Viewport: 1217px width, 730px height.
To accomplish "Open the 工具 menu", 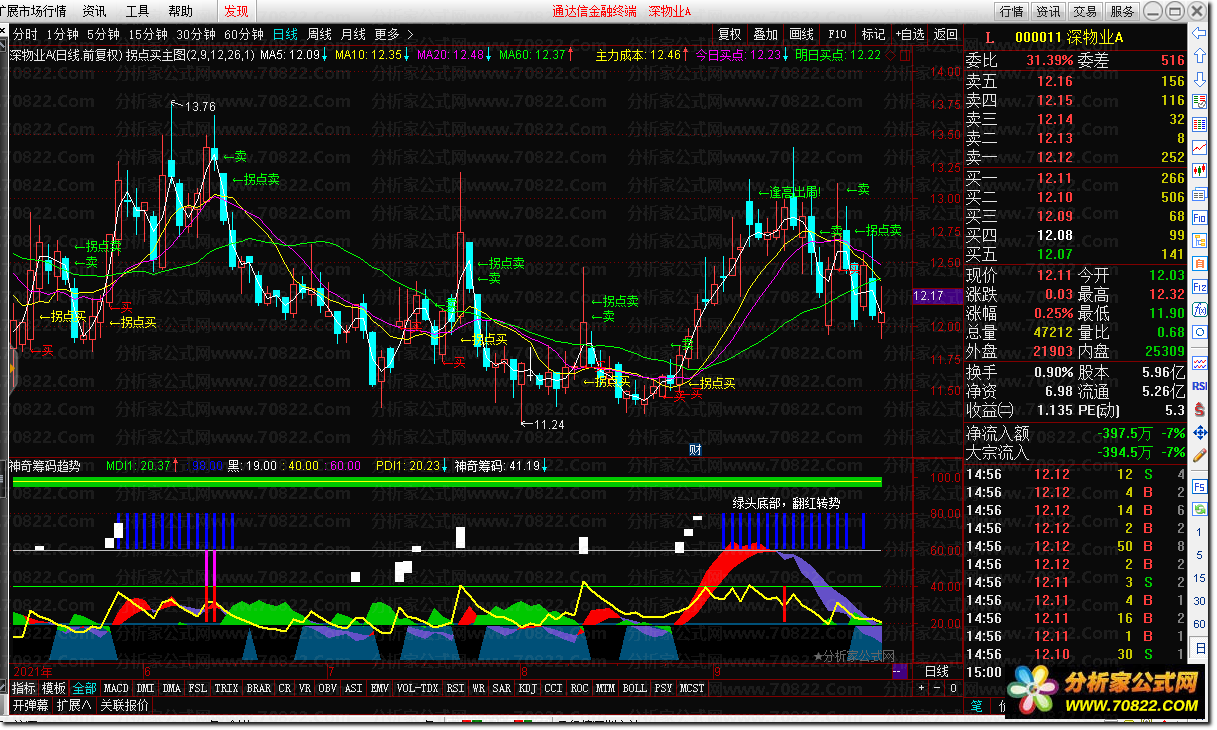I will click(x=138, y=11).
